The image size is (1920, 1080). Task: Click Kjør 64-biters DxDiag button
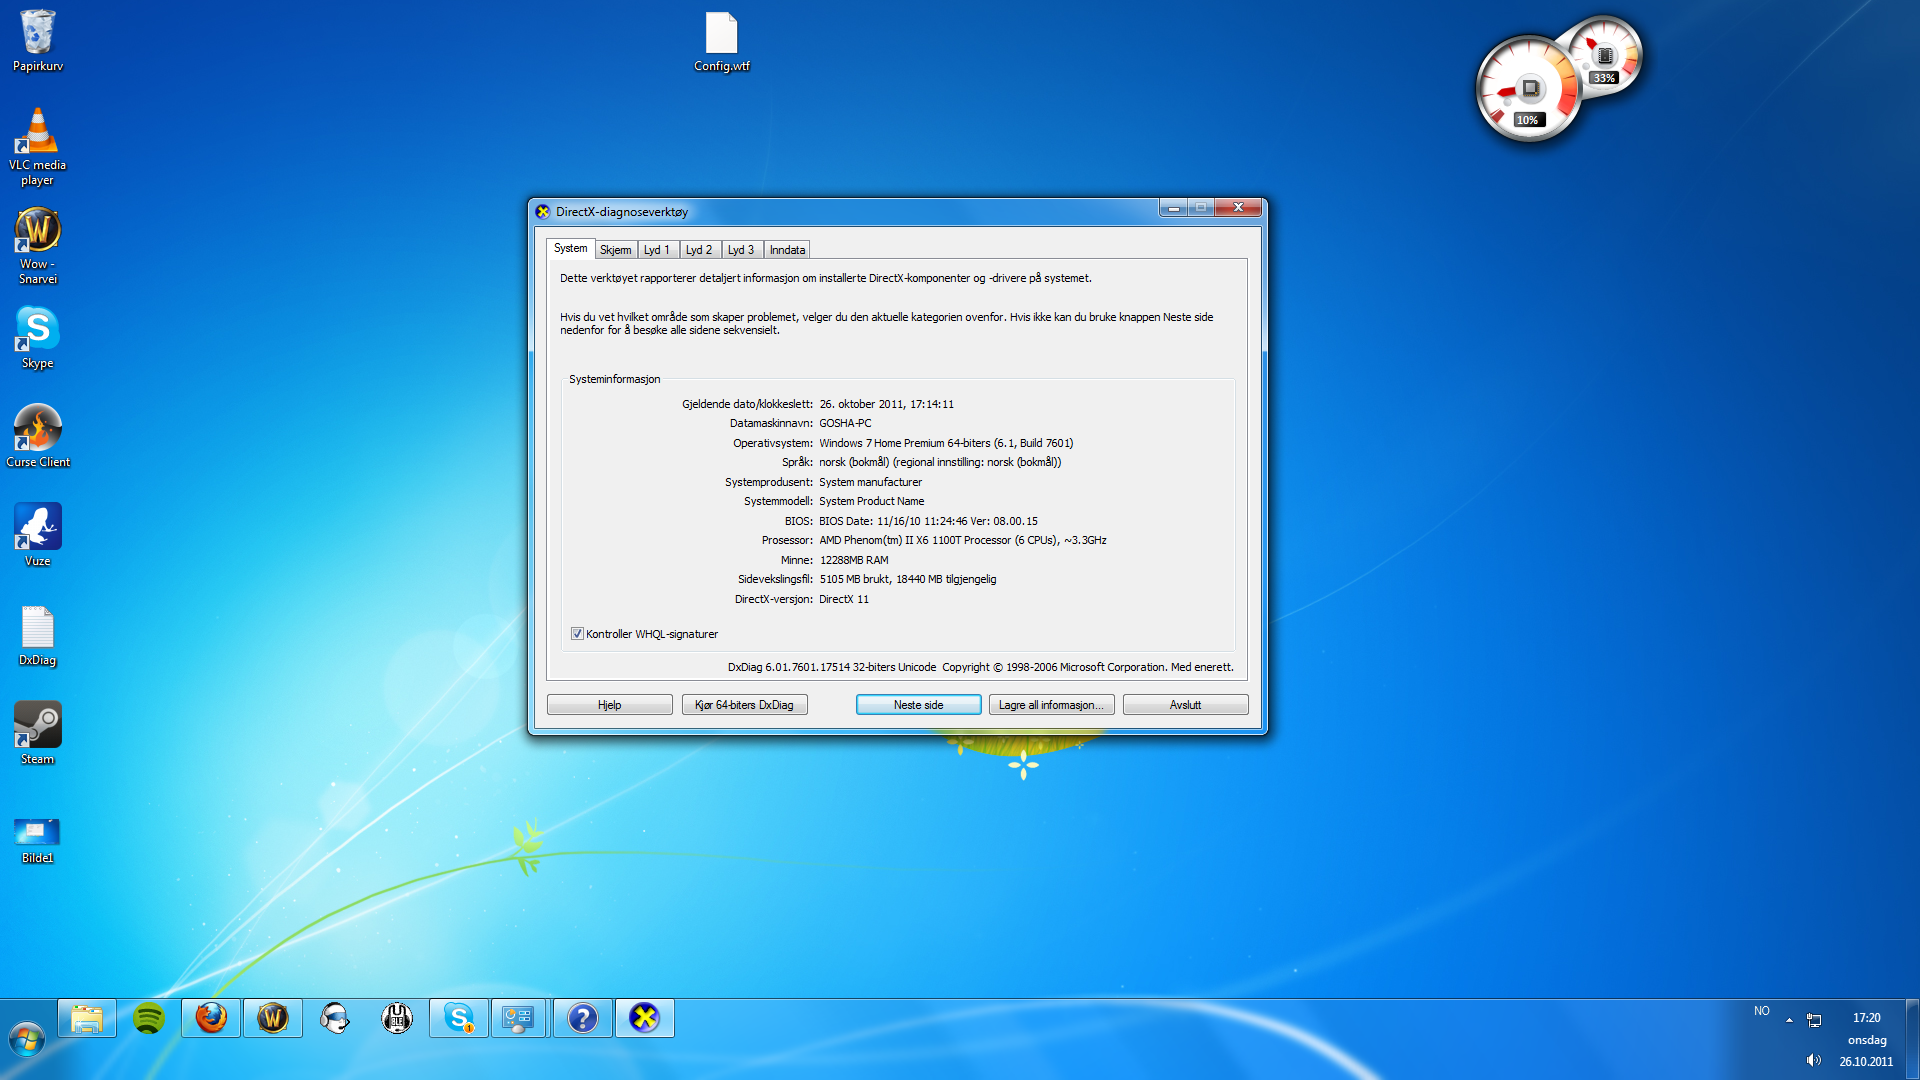point(744,705)
